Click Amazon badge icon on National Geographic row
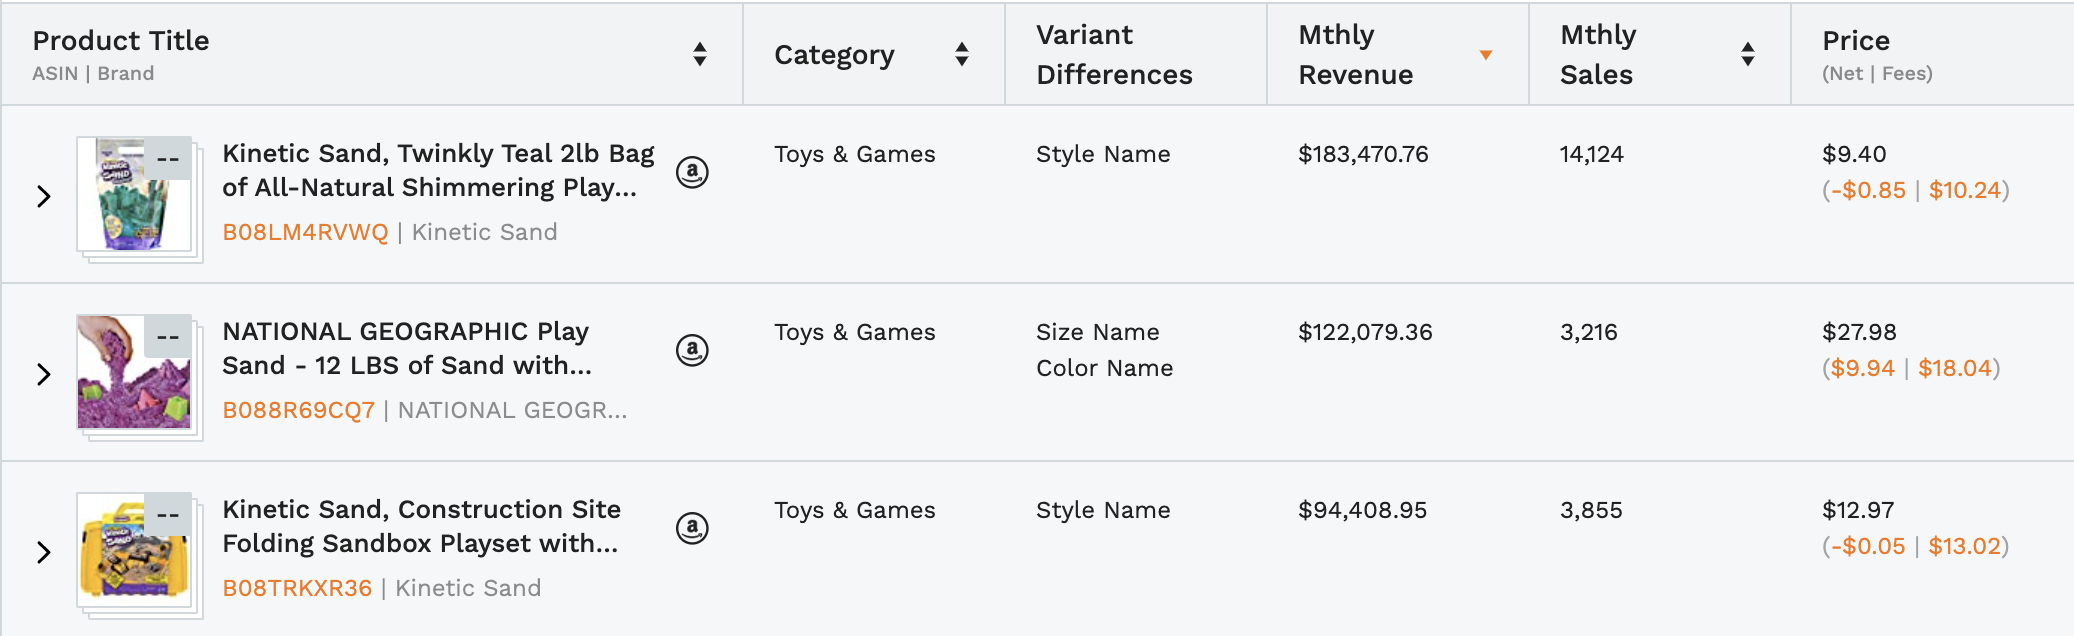2074x636 pixels. pos(692,350)
